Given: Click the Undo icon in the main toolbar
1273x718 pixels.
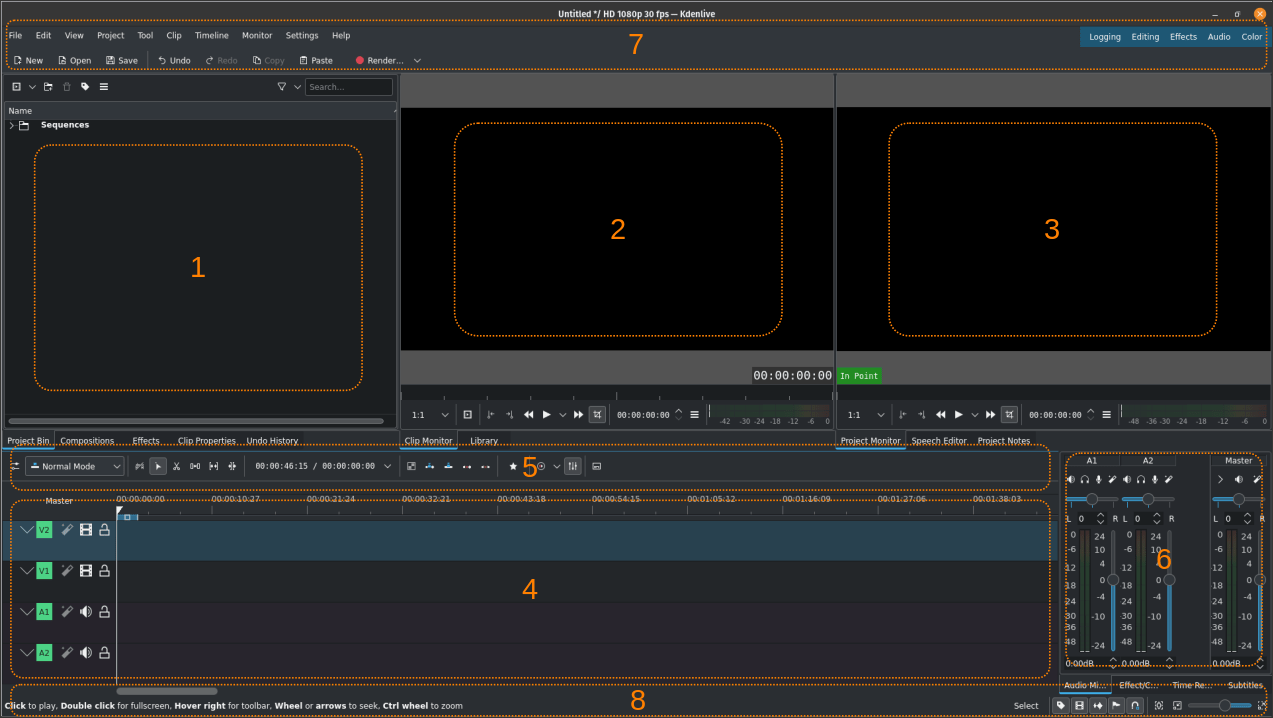Looking at the screenshot, I should pyautogui.click(x=172, y=60).
